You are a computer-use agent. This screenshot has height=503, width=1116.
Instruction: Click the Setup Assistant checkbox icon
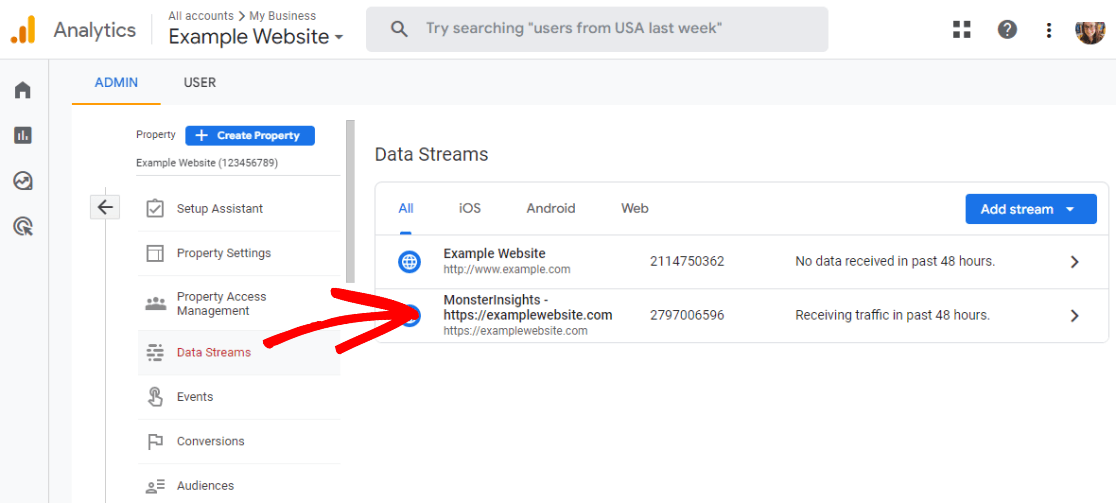tap(154, 208)
